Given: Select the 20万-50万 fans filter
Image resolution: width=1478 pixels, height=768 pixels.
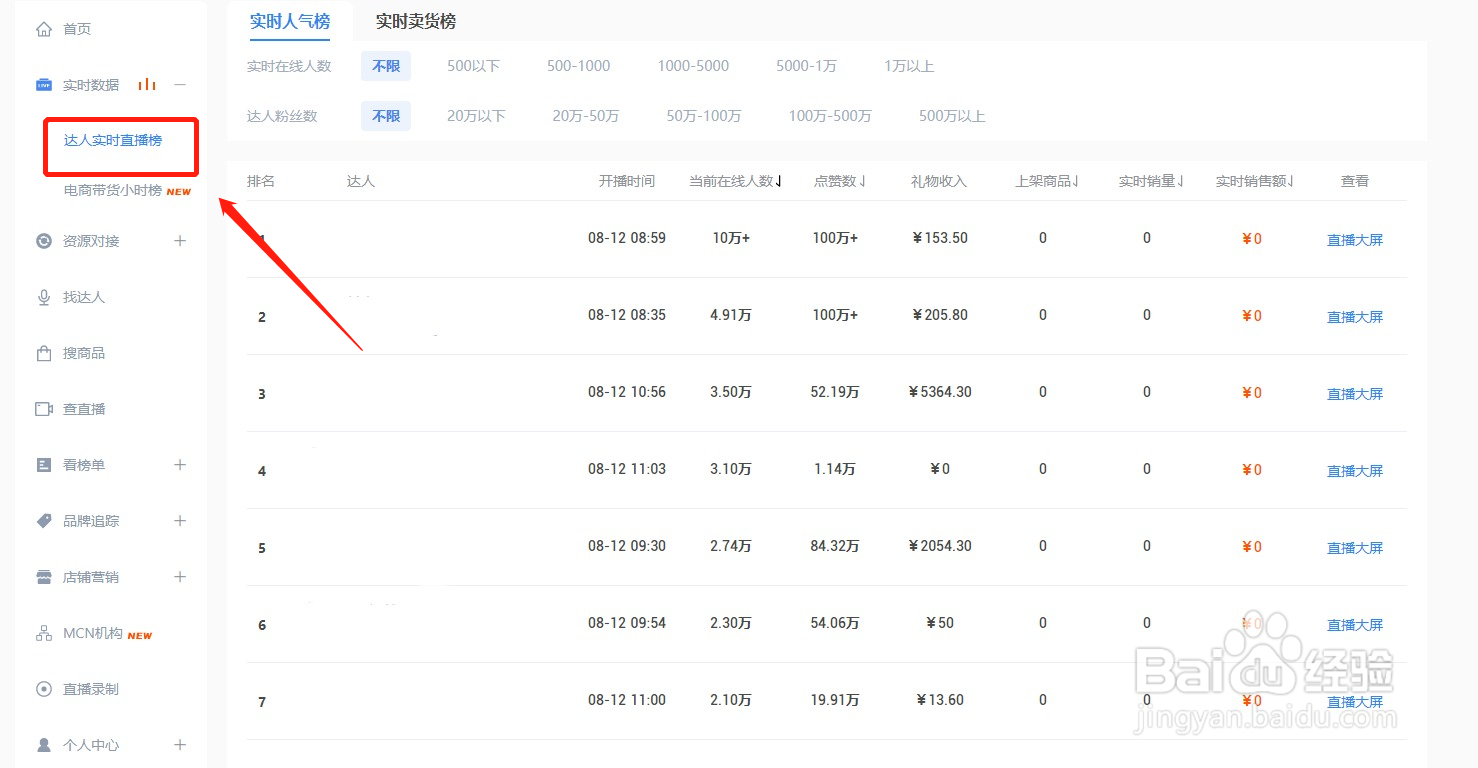Looking at the screenshot, I should pos(585,116).
